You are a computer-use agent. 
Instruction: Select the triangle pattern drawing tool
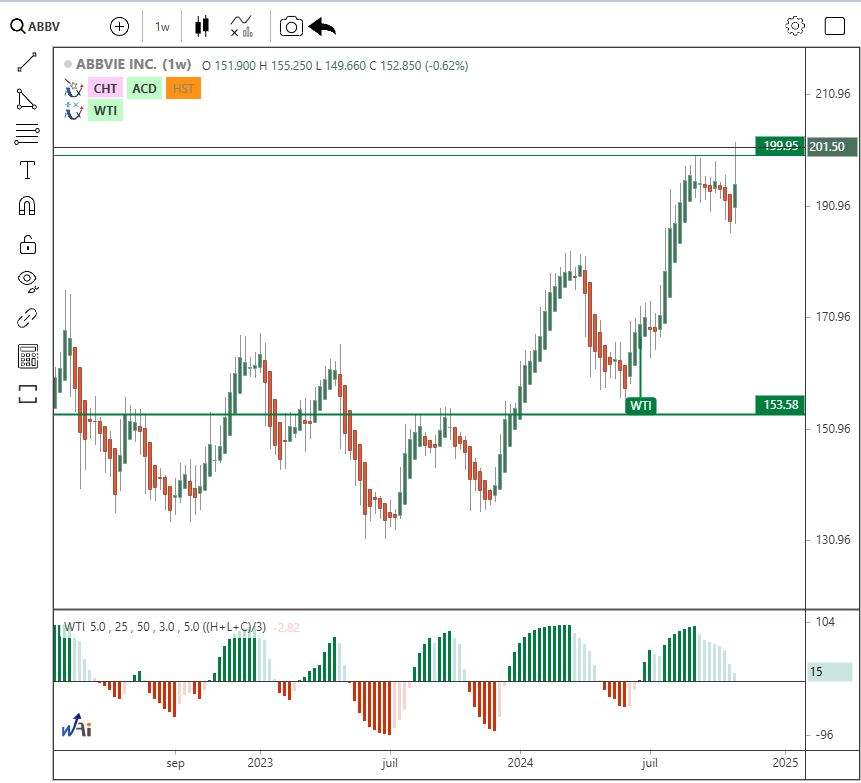click(27, 99)
